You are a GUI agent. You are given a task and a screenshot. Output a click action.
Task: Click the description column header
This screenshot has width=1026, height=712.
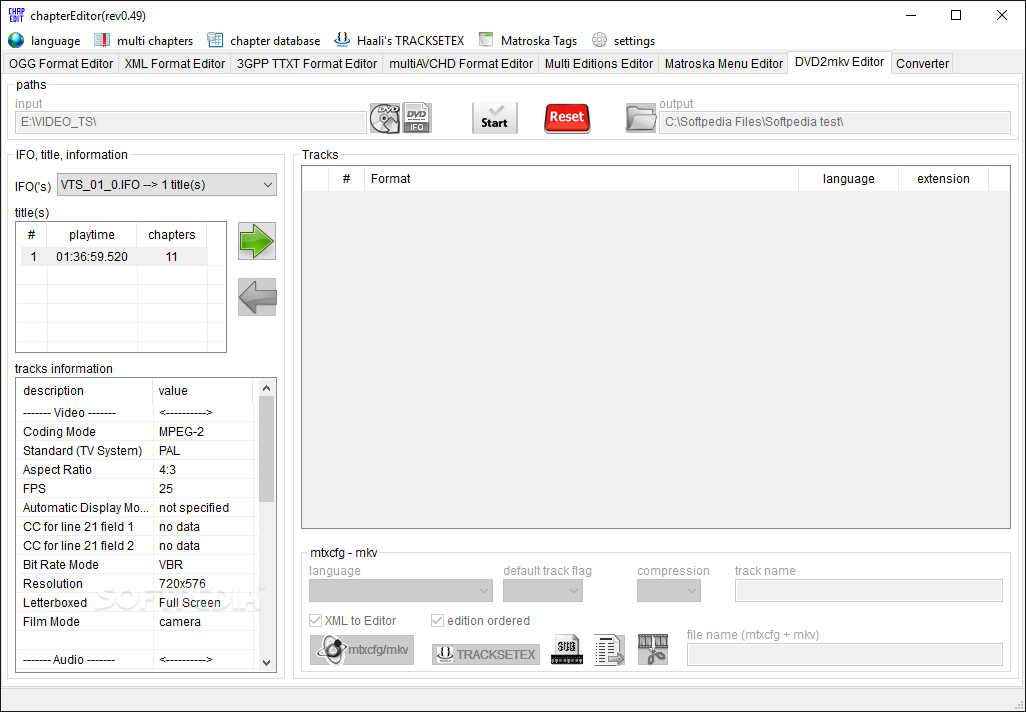[85, 391]
